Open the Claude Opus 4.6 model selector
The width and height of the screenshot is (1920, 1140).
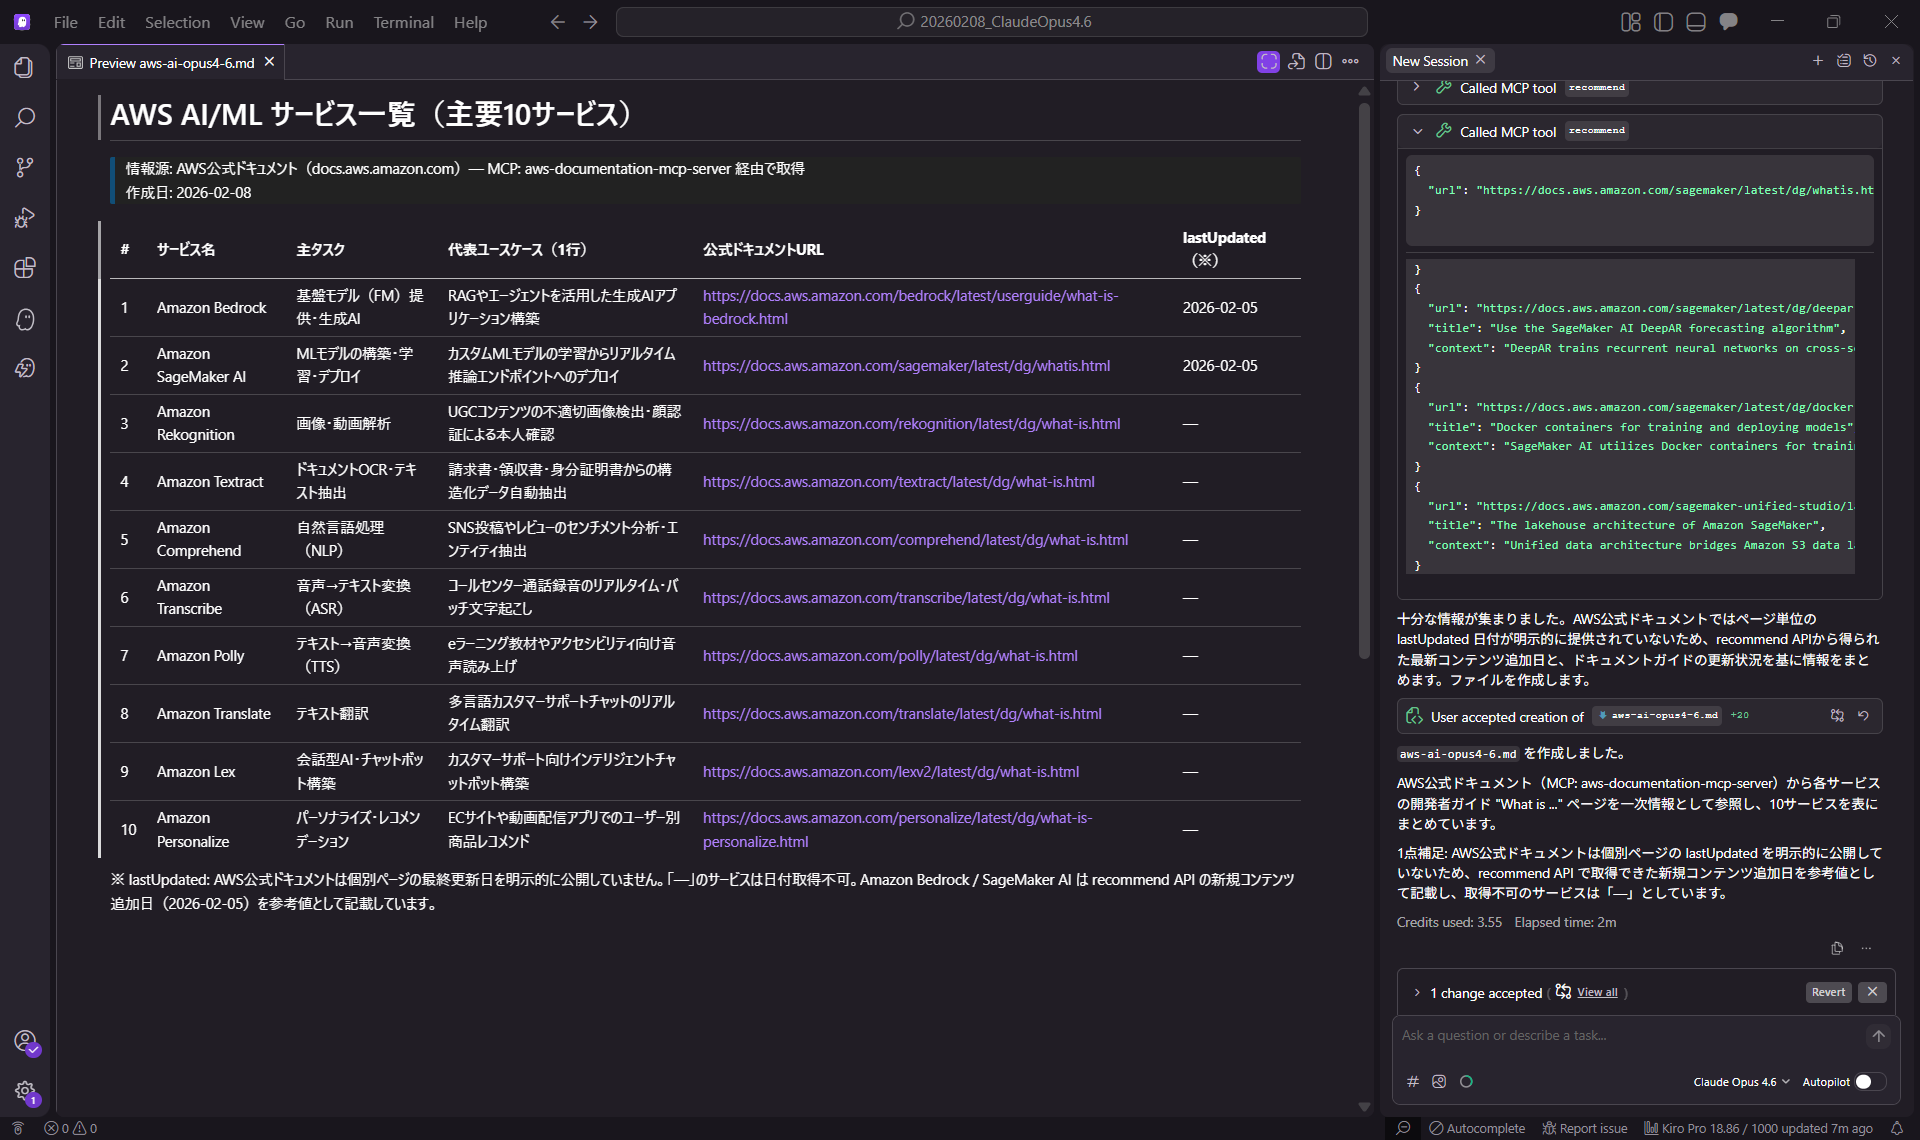(1740, 1082)
